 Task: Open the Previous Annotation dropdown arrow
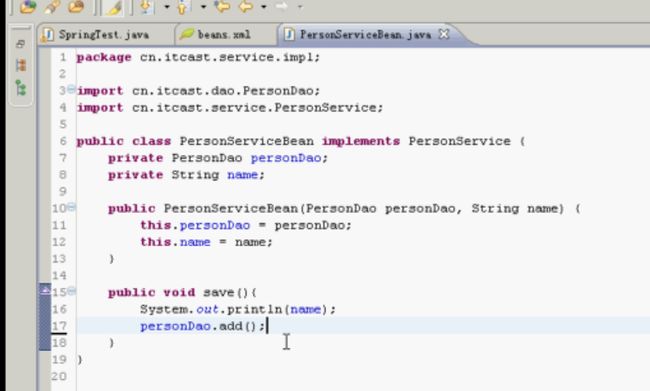[203, 7]
